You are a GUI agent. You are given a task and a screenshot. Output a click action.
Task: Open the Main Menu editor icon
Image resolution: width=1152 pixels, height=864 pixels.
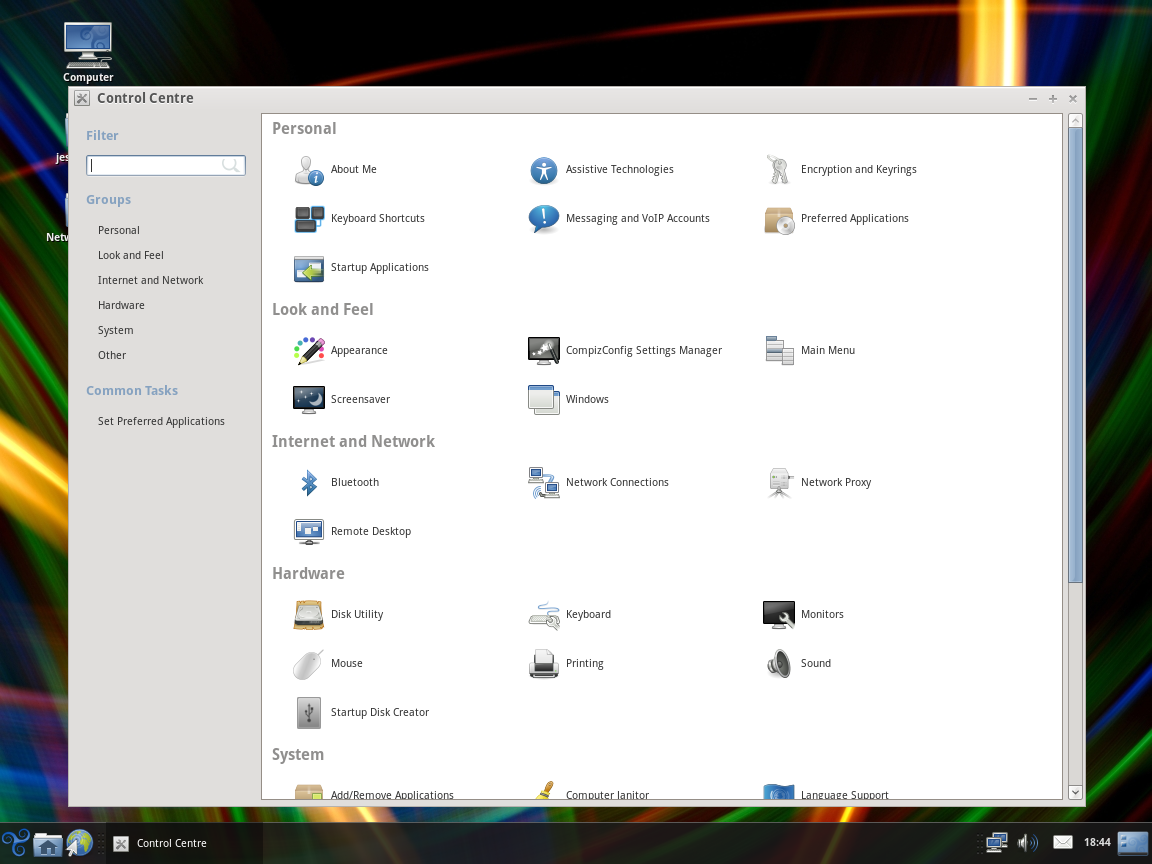(779, 350)
